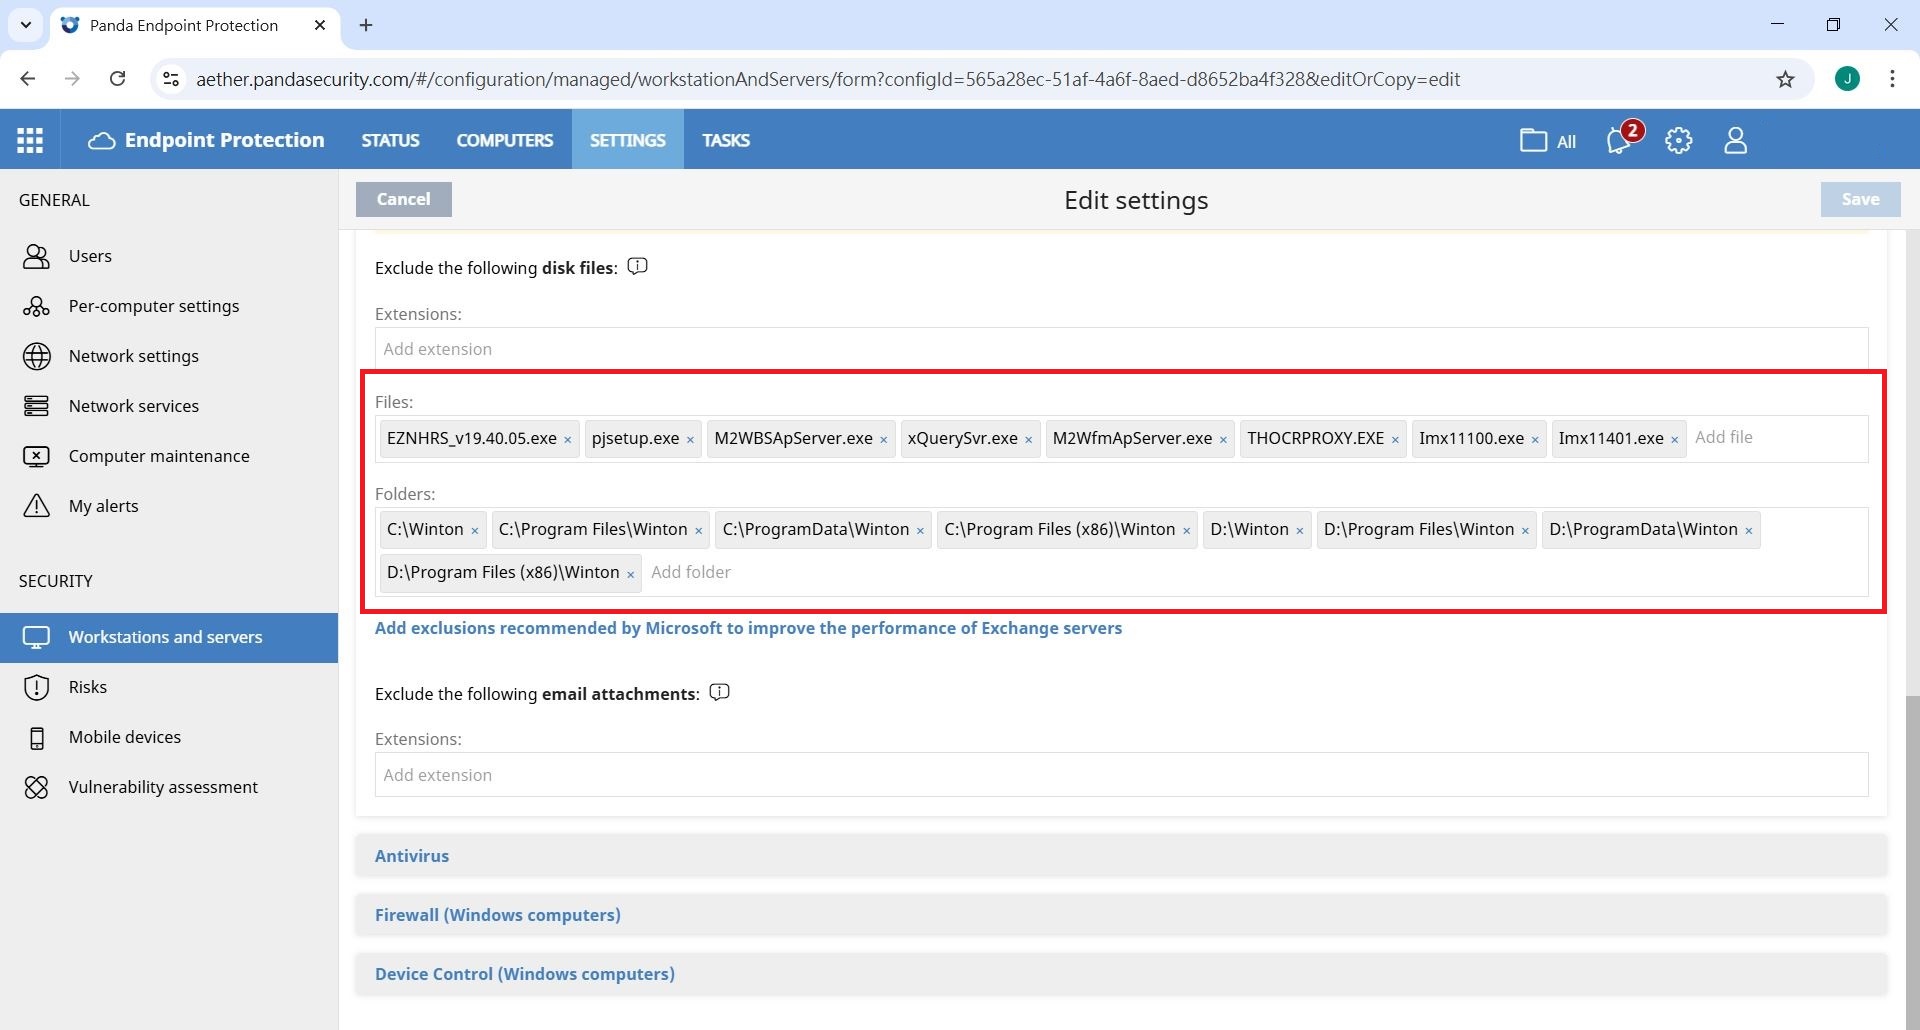Bookmark this page with the star icon
This screenshot has height=1030, width=1920.
click(x=1785, y=79)
